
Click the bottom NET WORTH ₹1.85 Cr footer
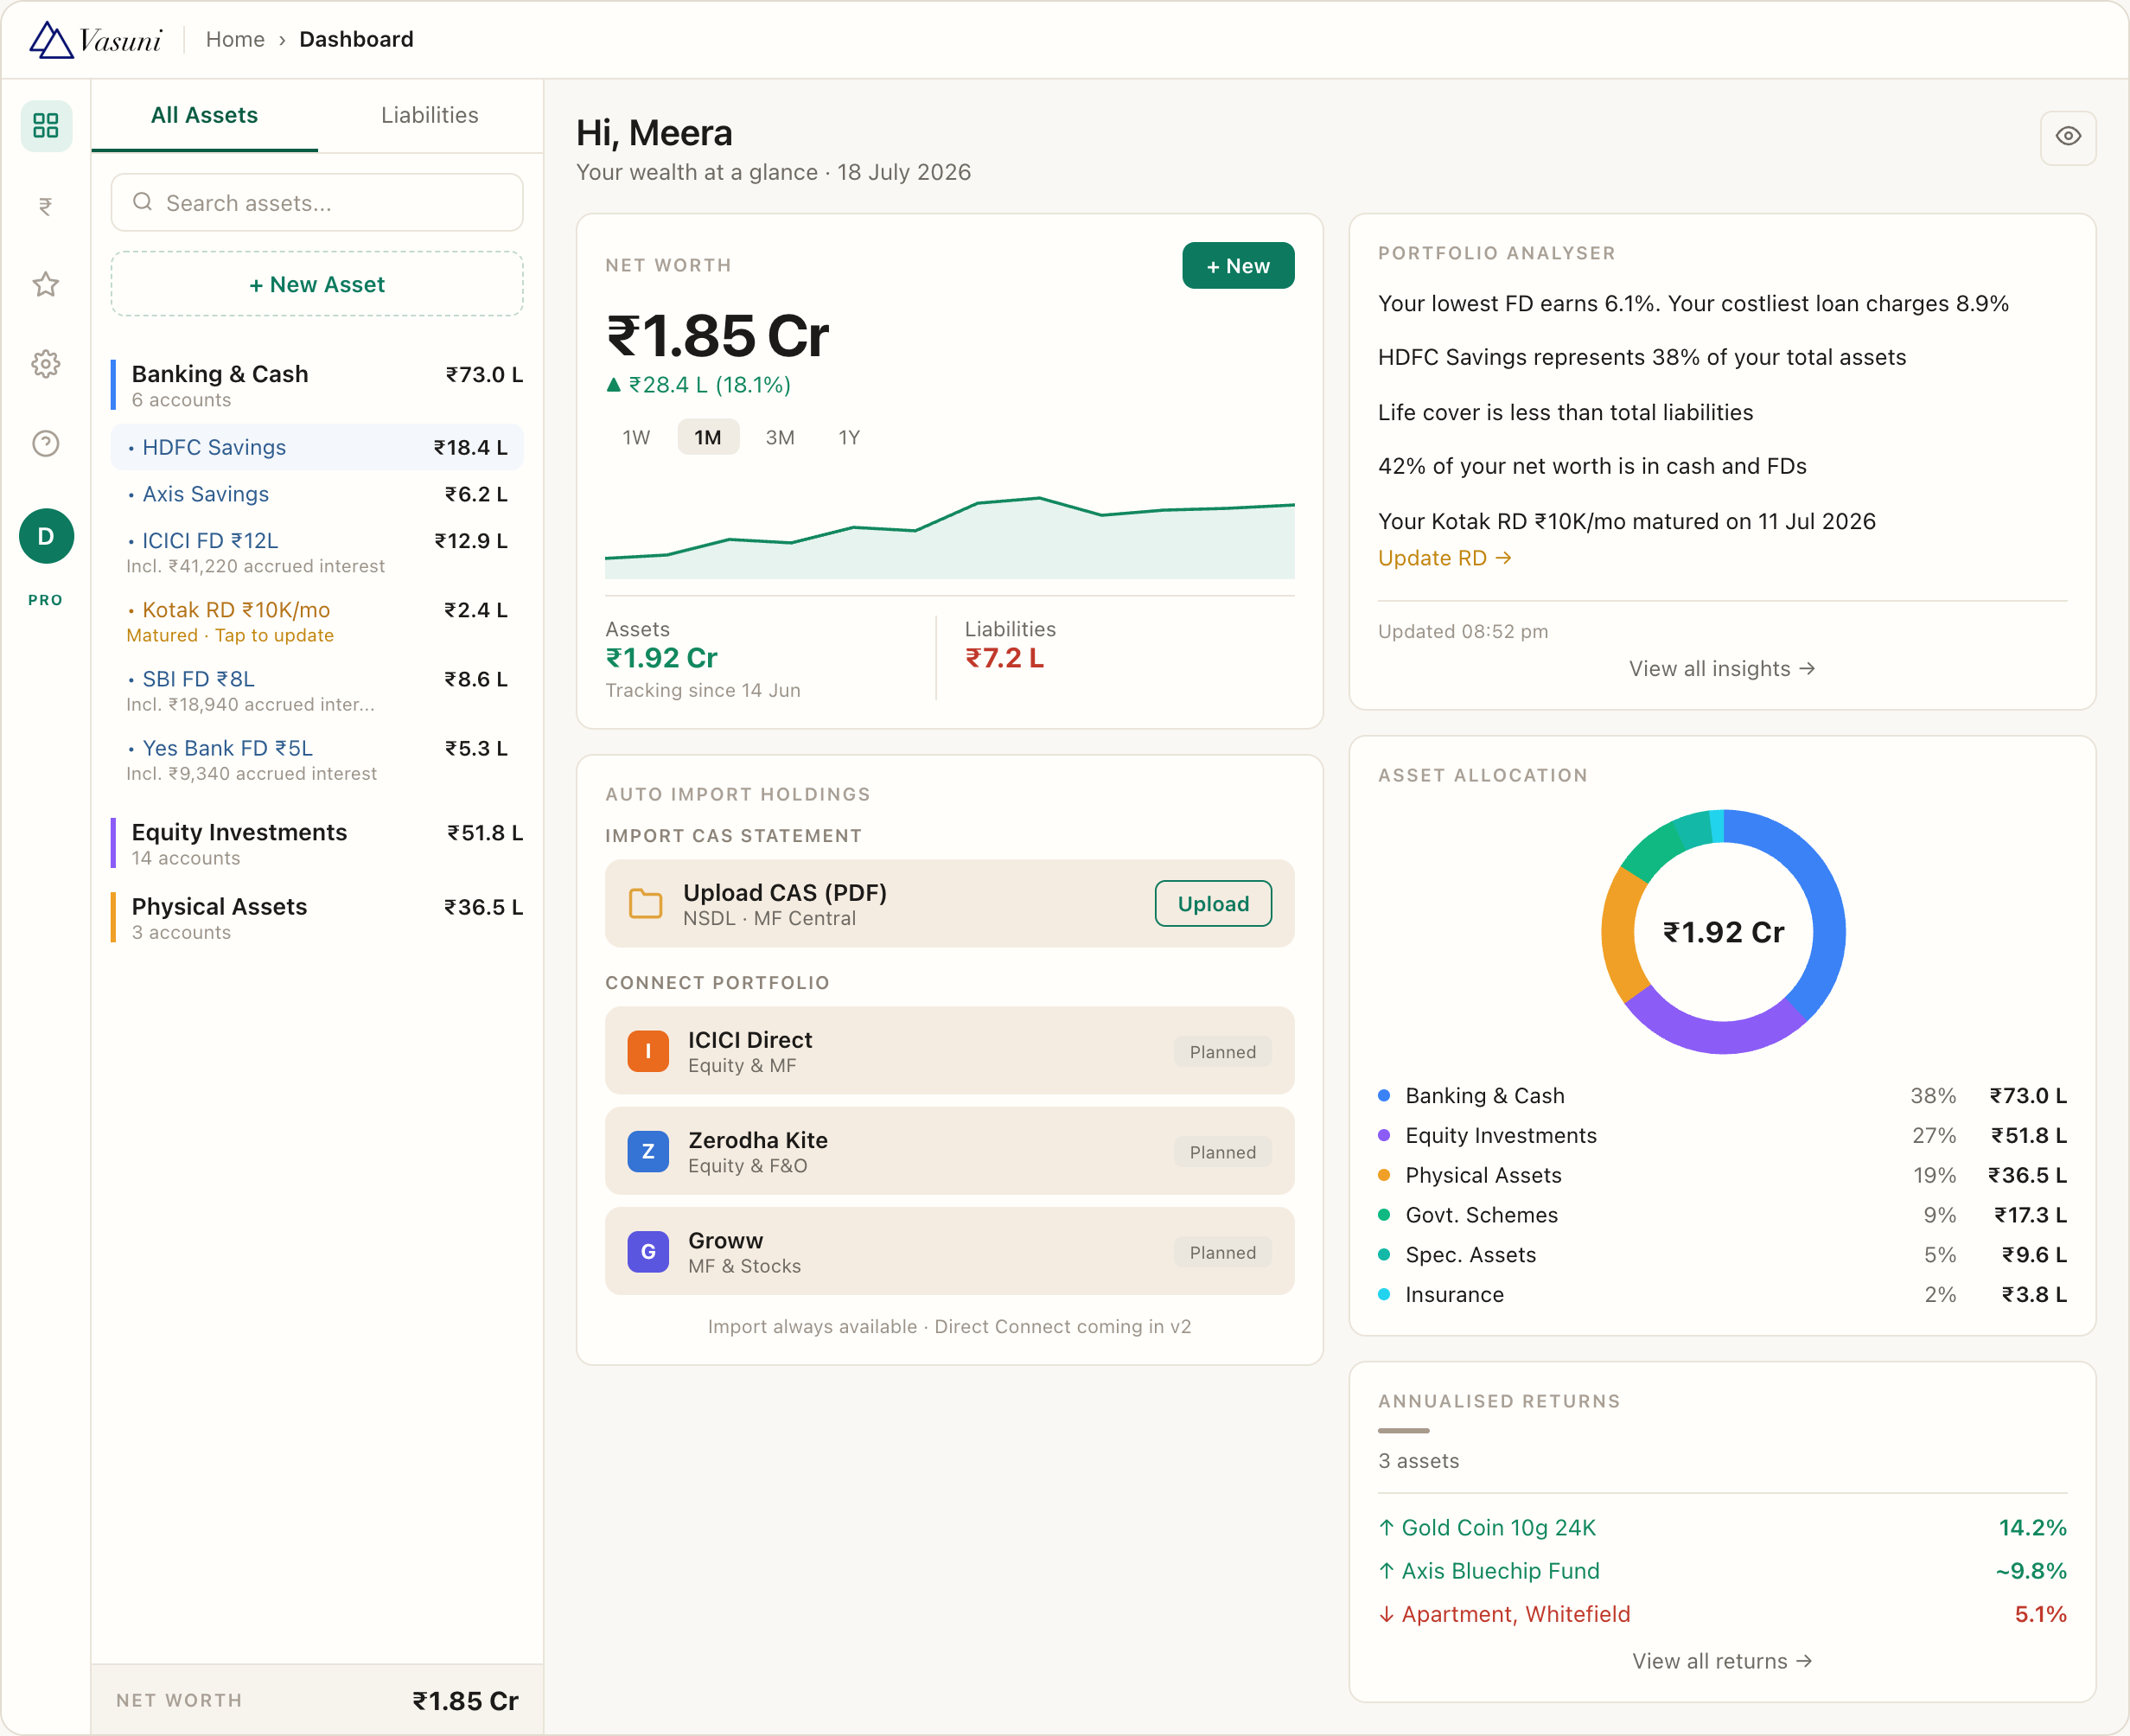[x=317, y=1700]
